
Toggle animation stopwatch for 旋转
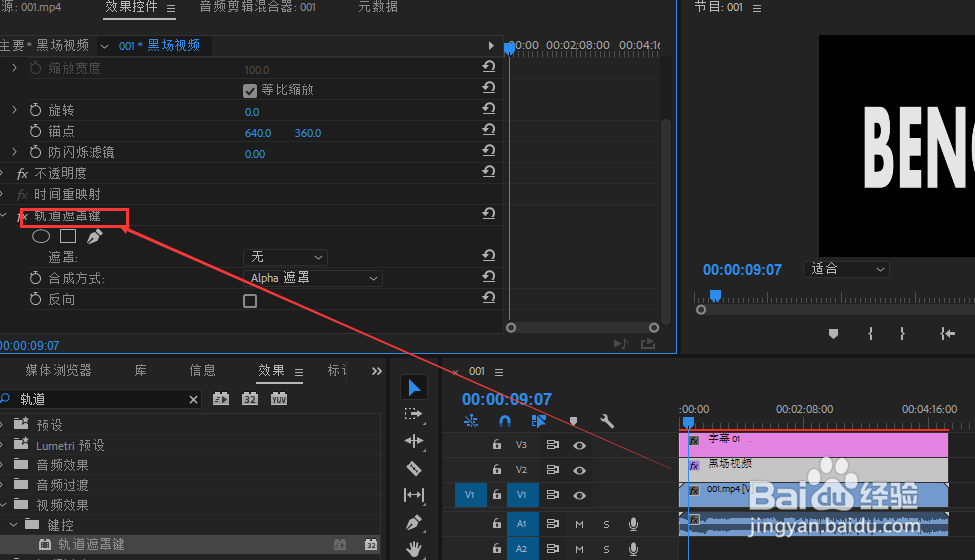(x=35, y=110)
